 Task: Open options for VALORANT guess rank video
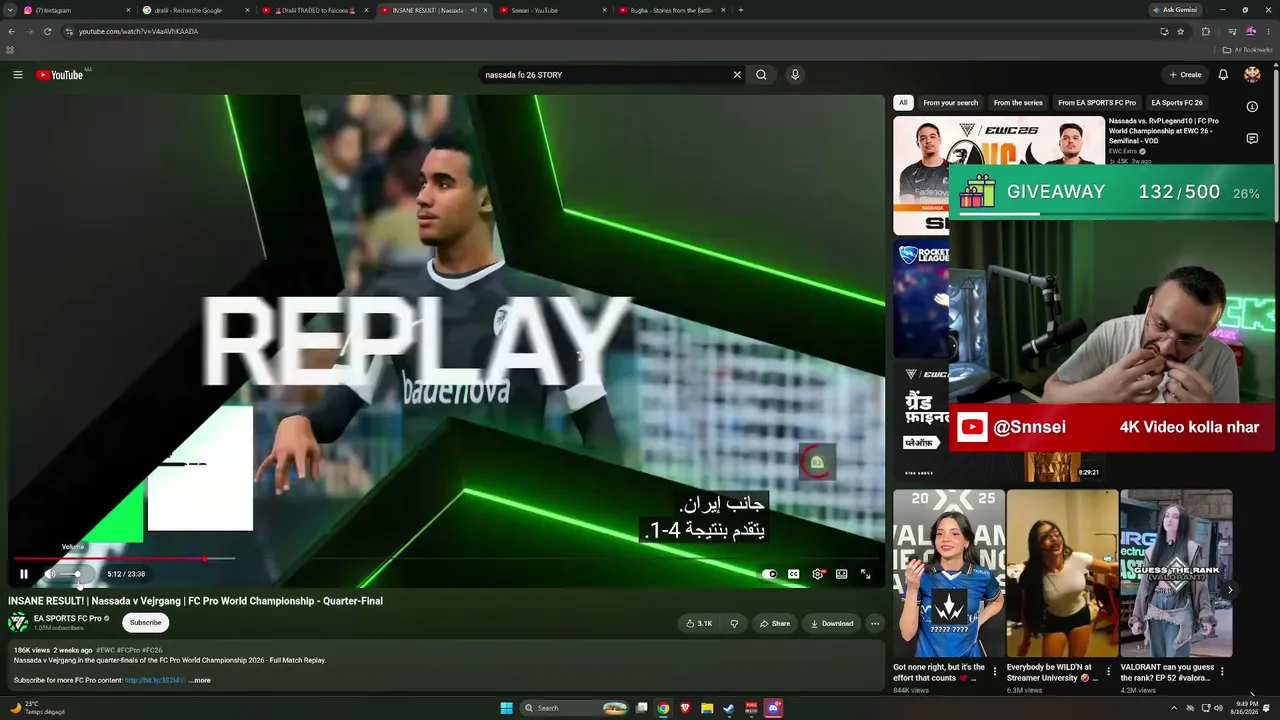(x=1222, y=672)
